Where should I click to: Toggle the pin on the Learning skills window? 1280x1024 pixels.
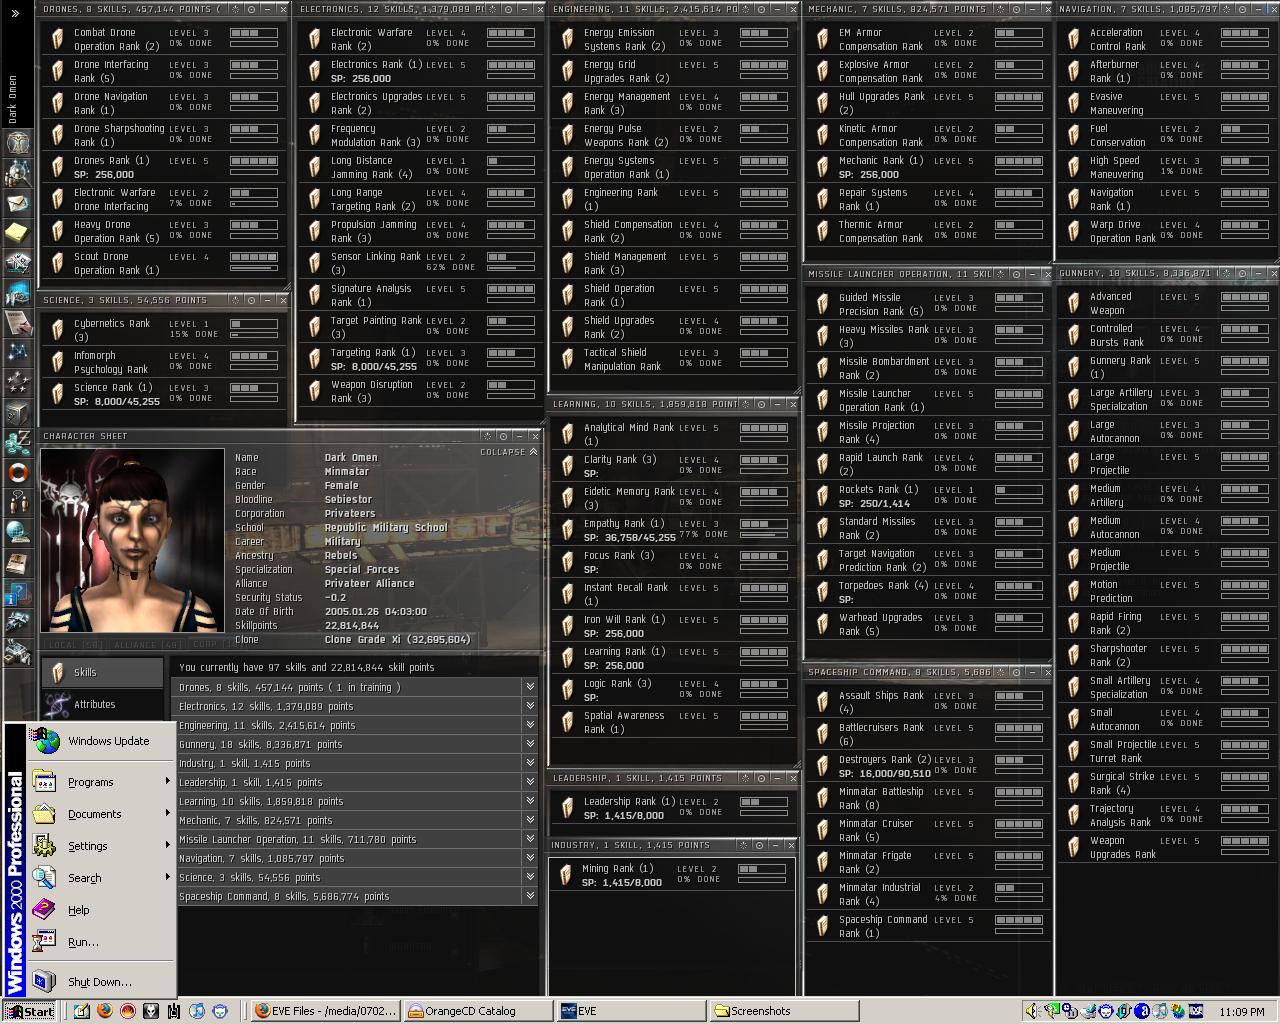[761, 404]
